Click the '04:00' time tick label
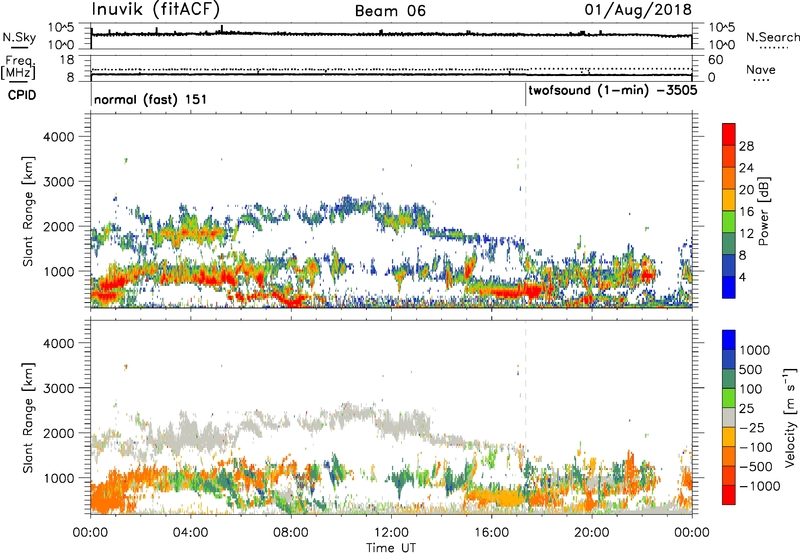This screenshot has width=800, height=554. click(x=190, y=533)
